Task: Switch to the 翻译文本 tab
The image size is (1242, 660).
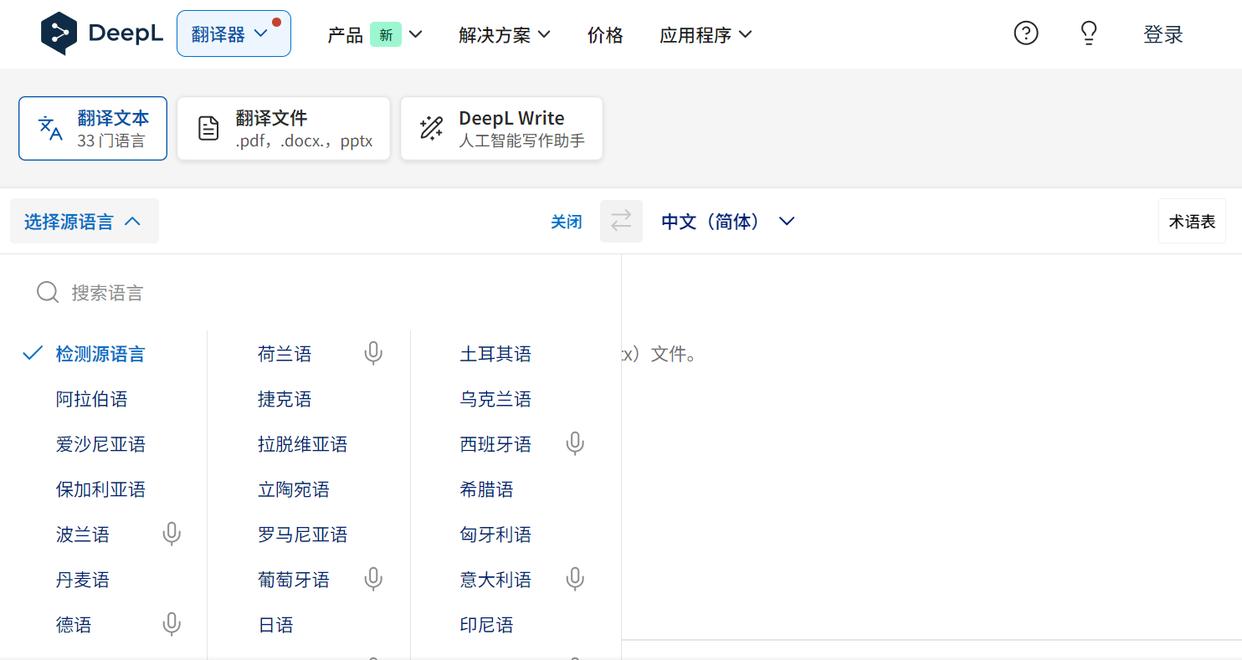Action: click(x=93, y=128)
